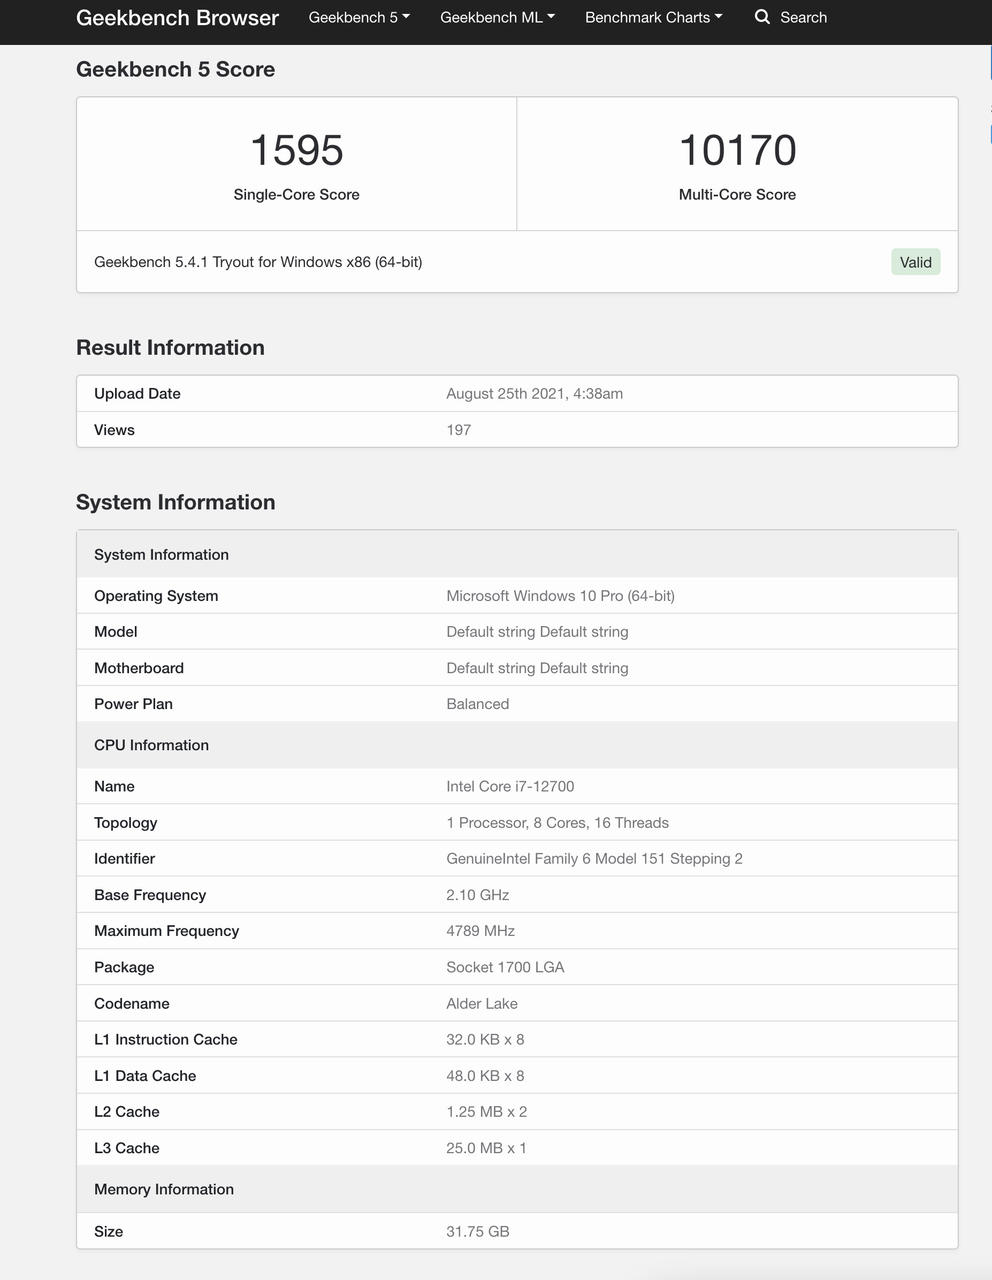The width and height of the screenshot is (992, 1280).
Task: Click the L1 Instruction Cache label
Action: (166, 1040)
